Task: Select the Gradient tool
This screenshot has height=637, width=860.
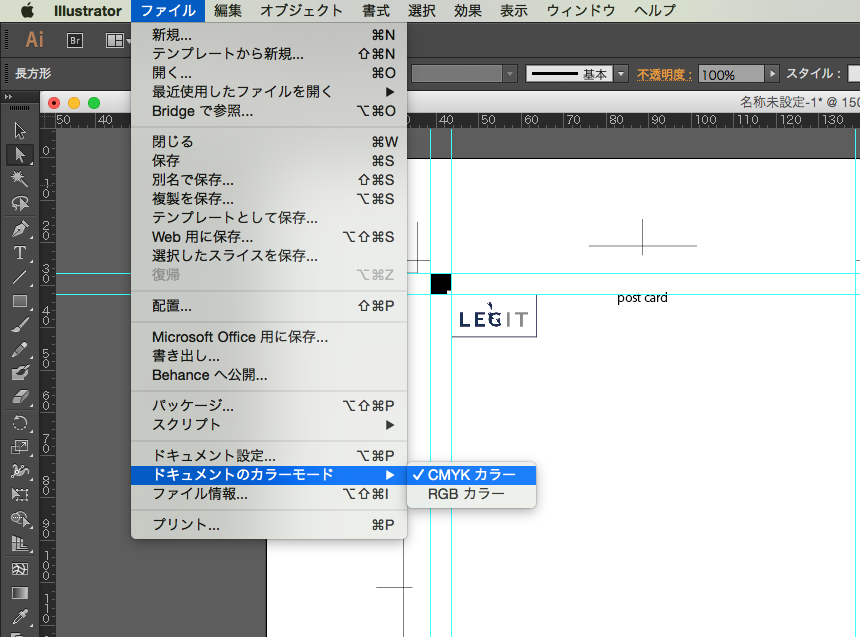Action: point(20,593)
